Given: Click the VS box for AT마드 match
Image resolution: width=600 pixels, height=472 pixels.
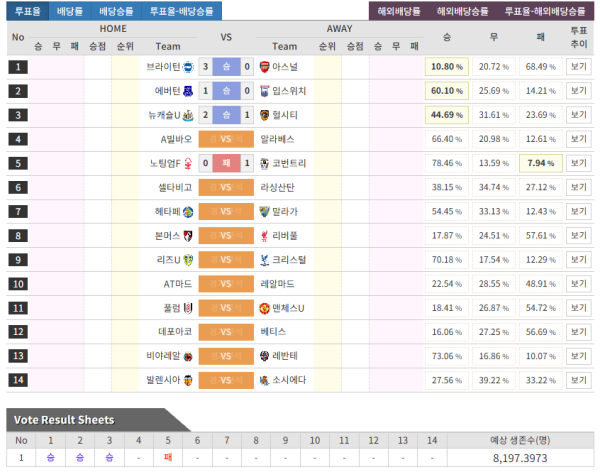Looking at the screenshot, I should click(226, 284).
